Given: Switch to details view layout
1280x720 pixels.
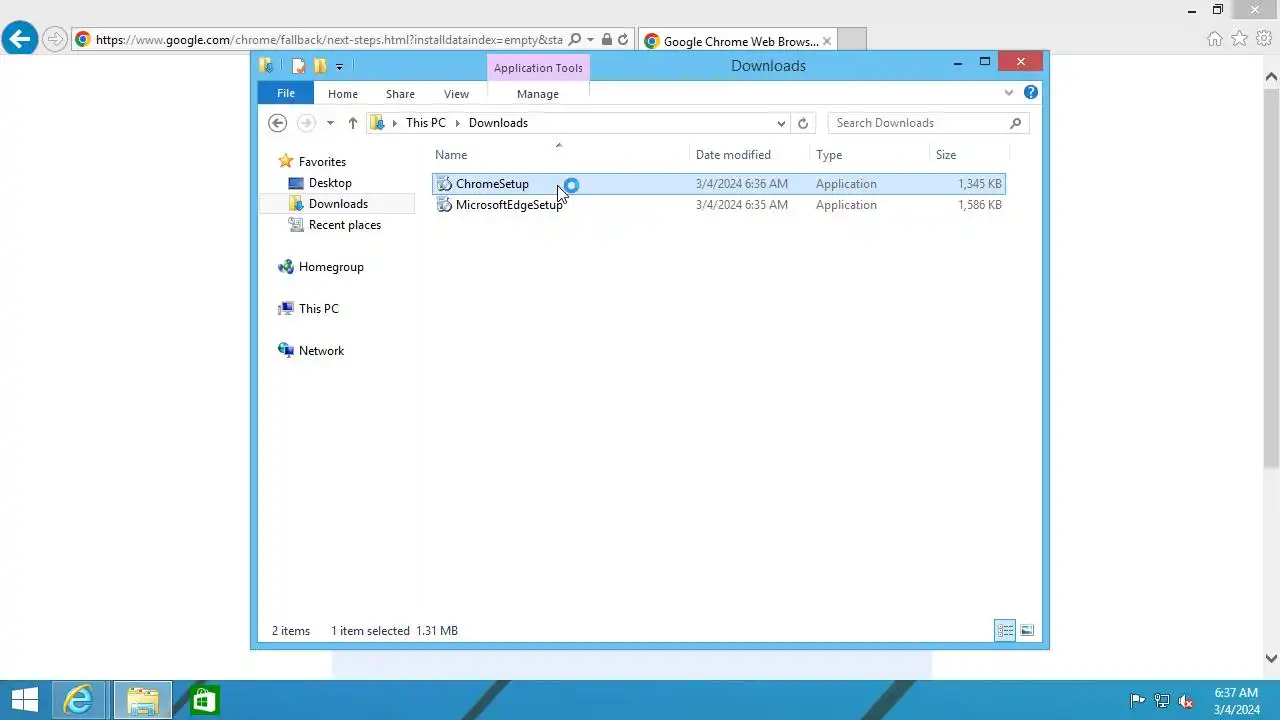Looking at the screenshot, I should tap(1005, 630).
